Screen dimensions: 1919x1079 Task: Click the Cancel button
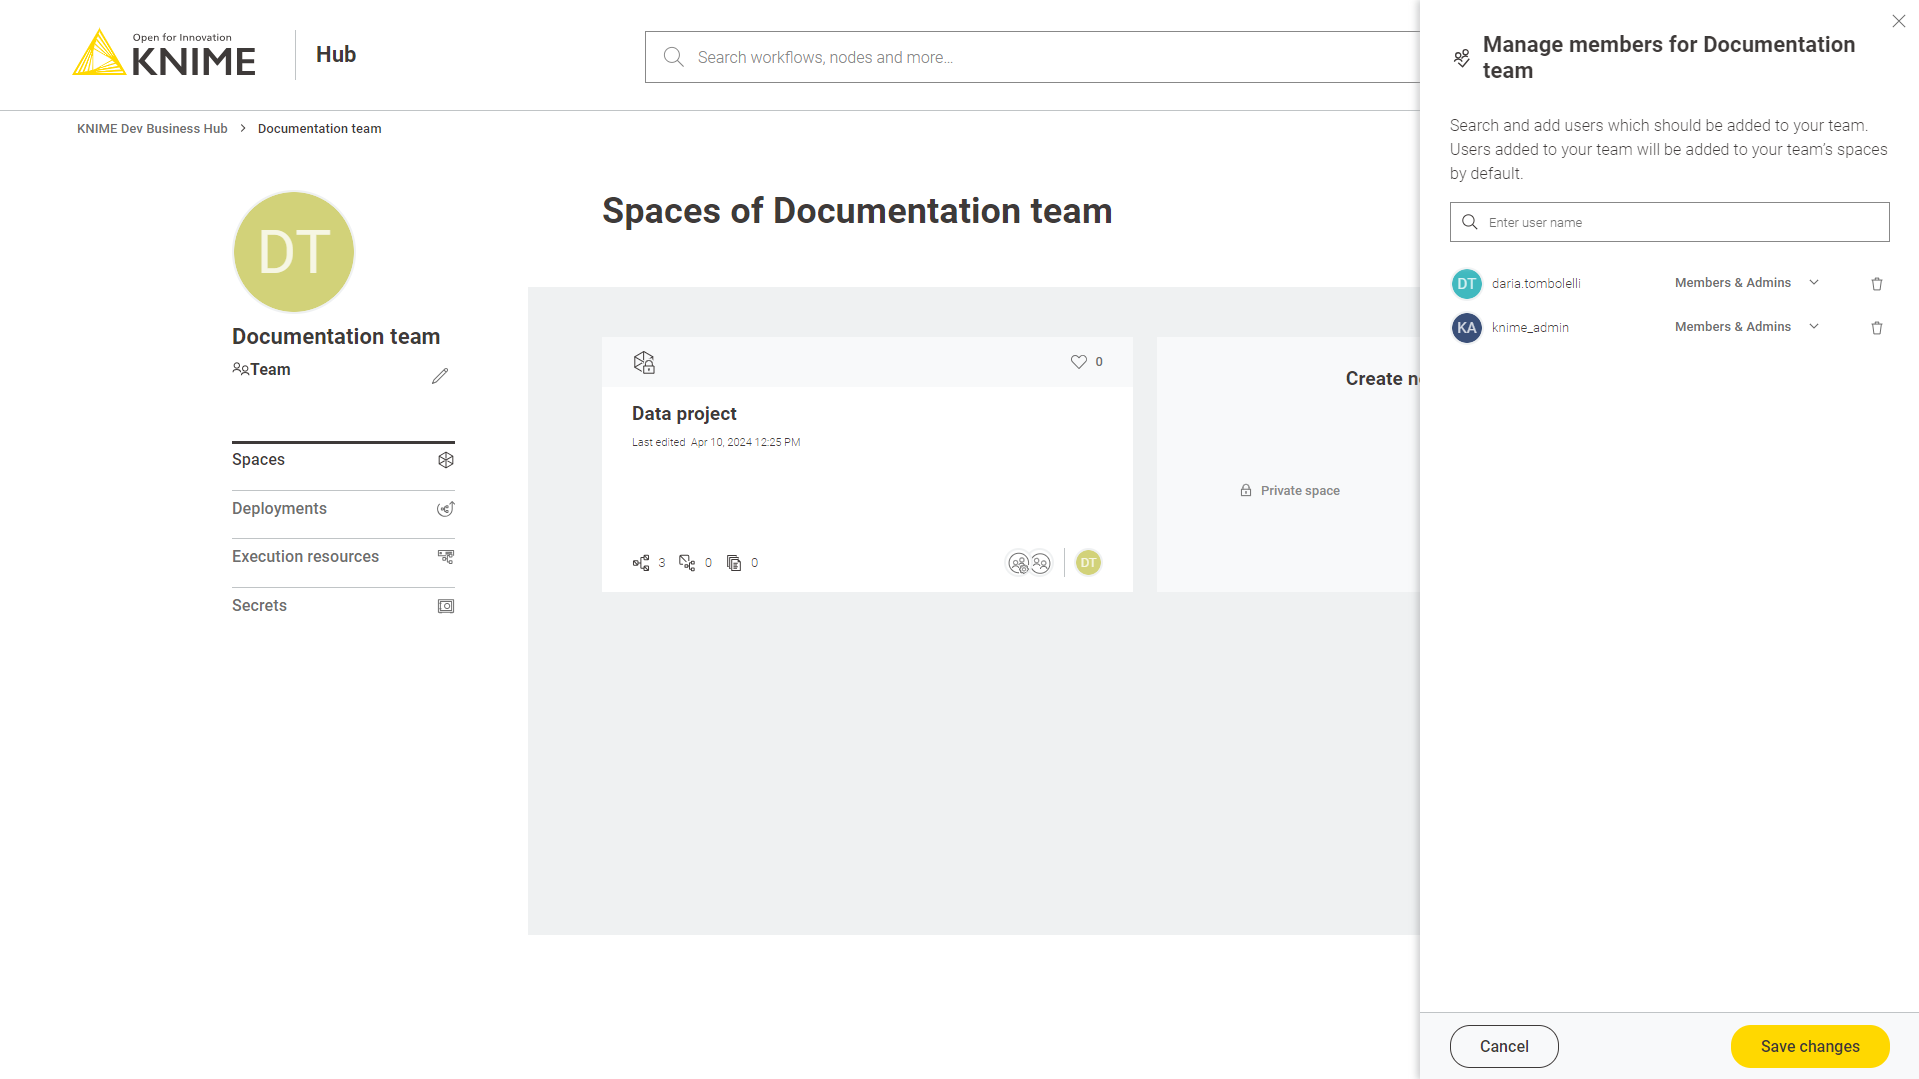click(1503, 1046)
